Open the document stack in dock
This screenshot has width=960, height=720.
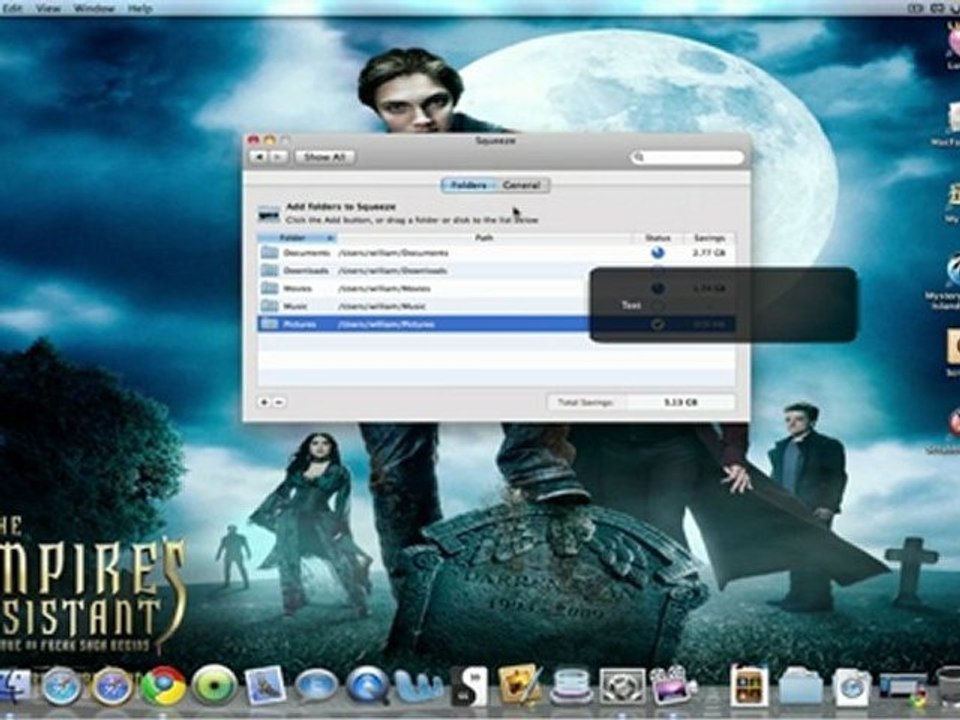[852, 687]
